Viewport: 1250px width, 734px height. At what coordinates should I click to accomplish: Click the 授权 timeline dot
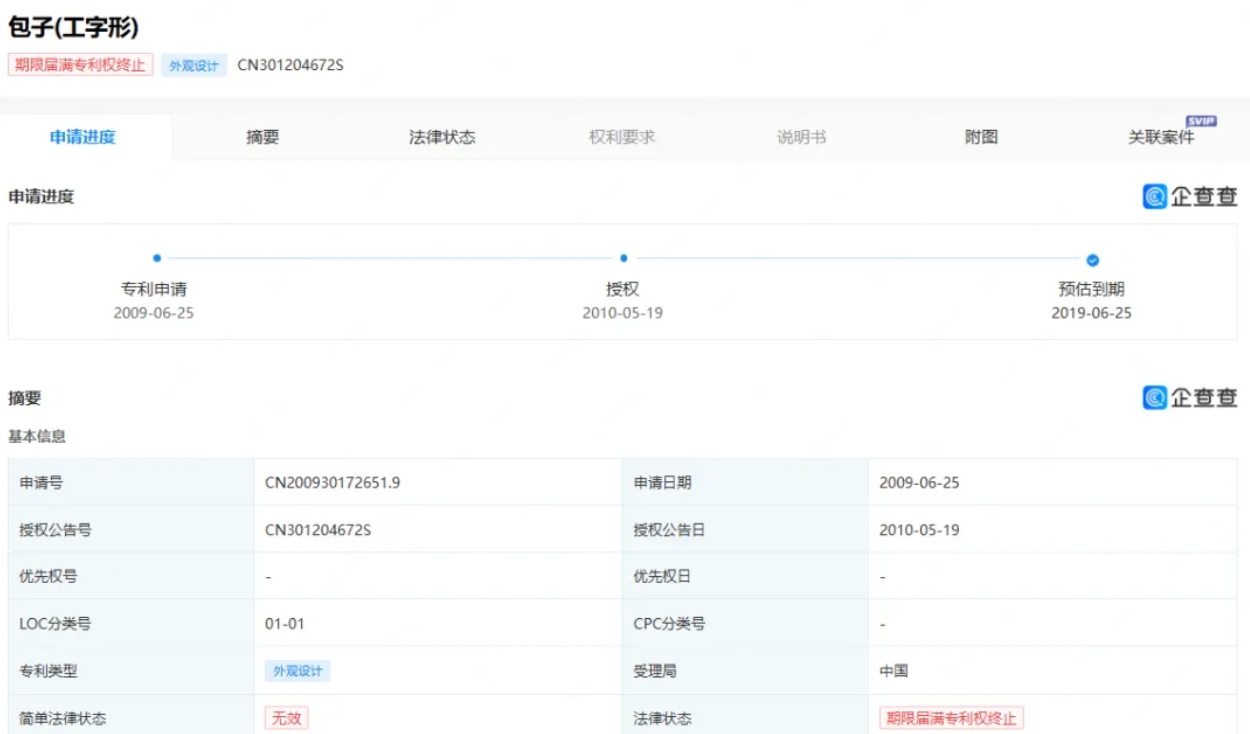coord(623,258)
